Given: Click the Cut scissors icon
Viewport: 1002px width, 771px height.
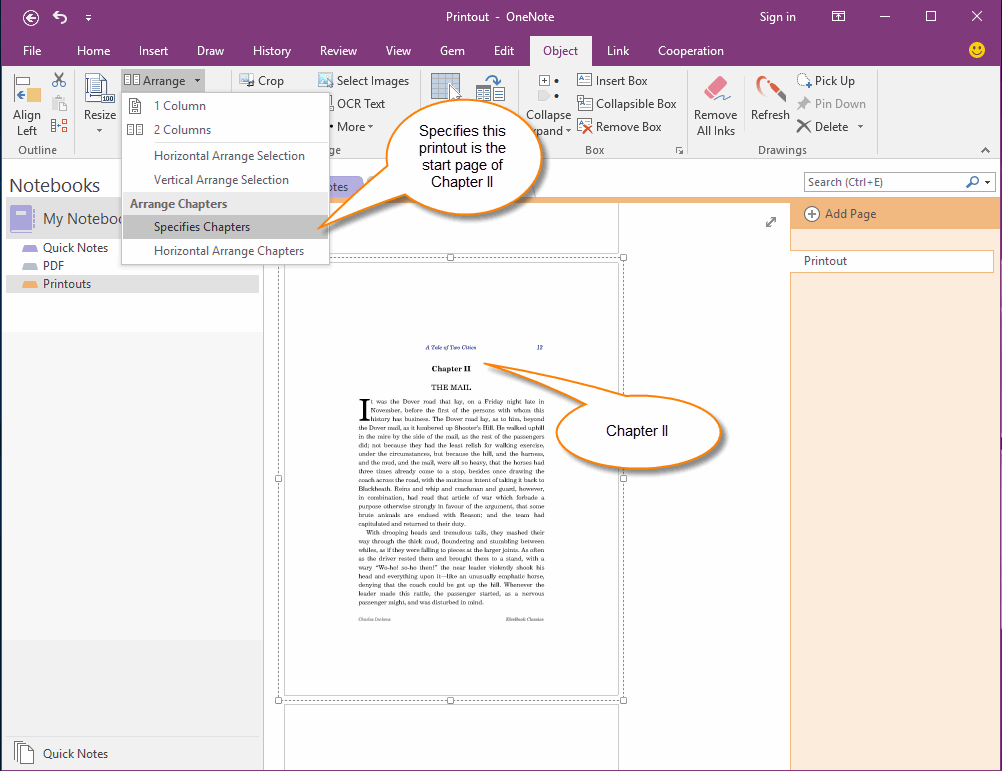Looking at the screenshot, I should coord(59,80).
